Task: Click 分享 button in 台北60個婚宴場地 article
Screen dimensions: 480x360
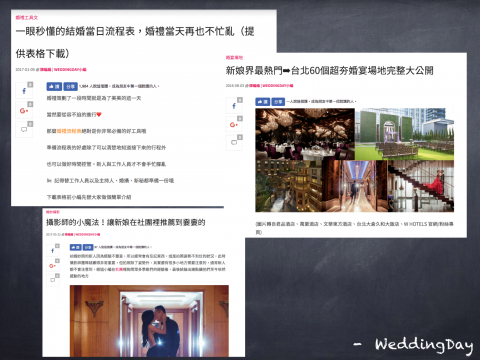Action: tap(278, 102)
